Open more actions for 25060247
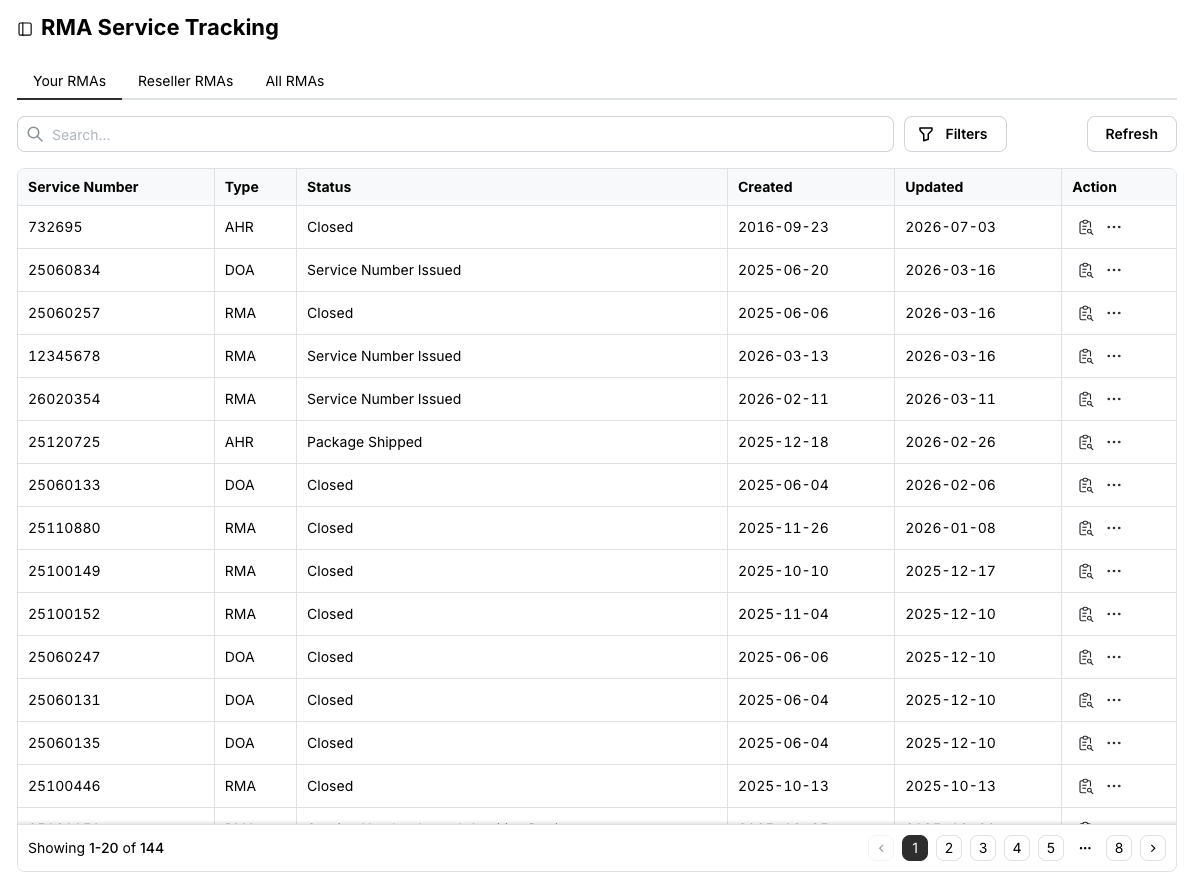This screenshot has width=1194, height=884. [1114, 657]
